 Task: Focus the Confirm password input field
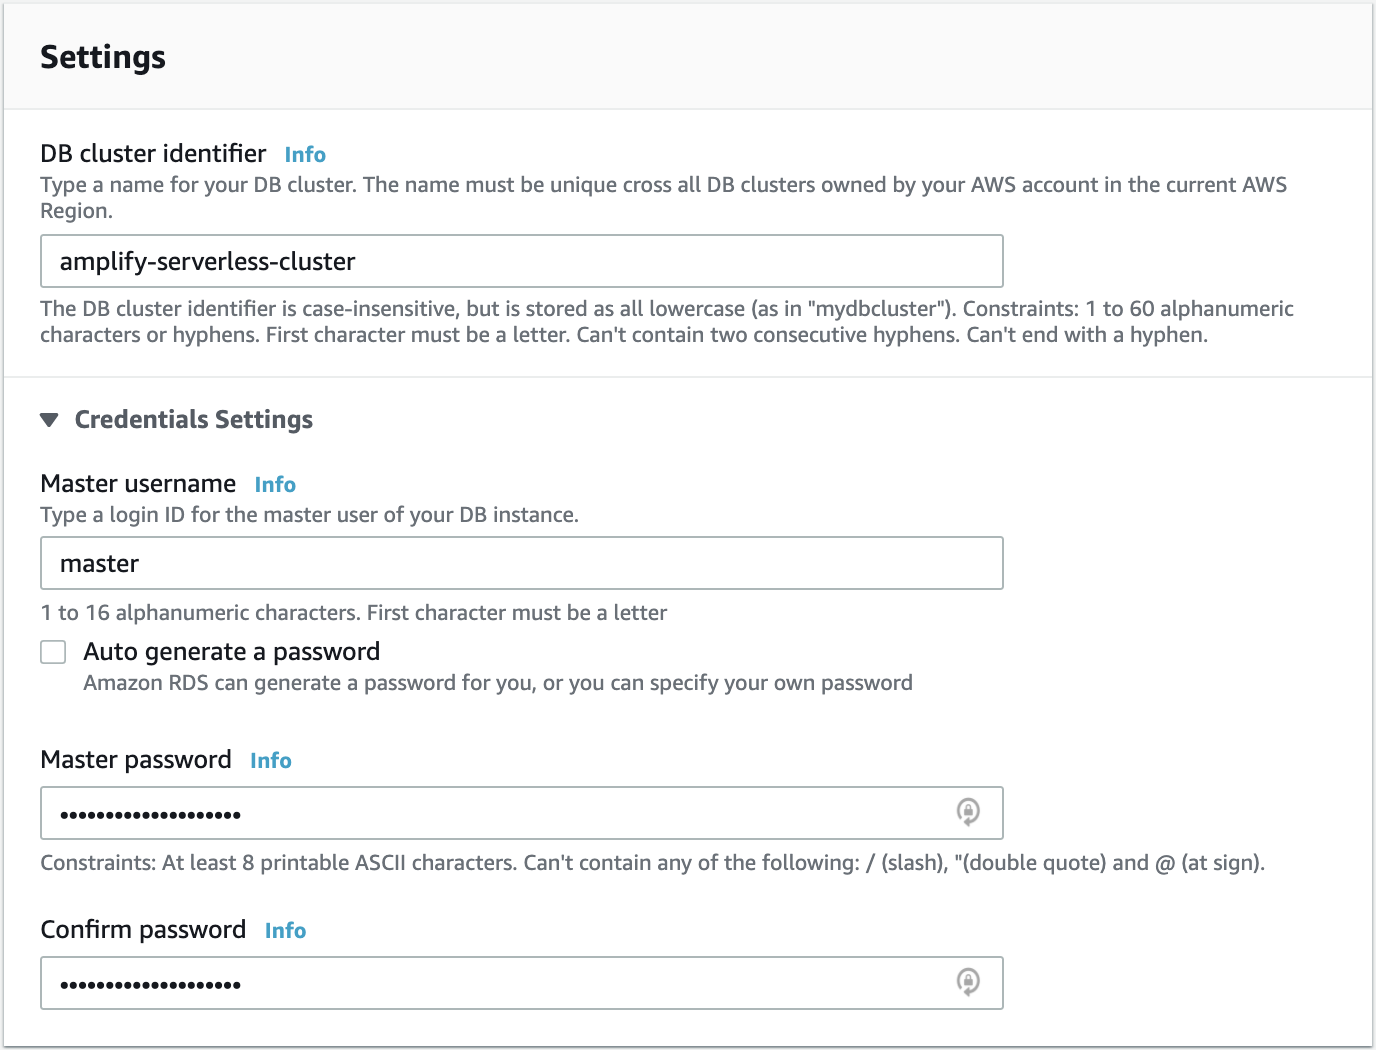522,983
